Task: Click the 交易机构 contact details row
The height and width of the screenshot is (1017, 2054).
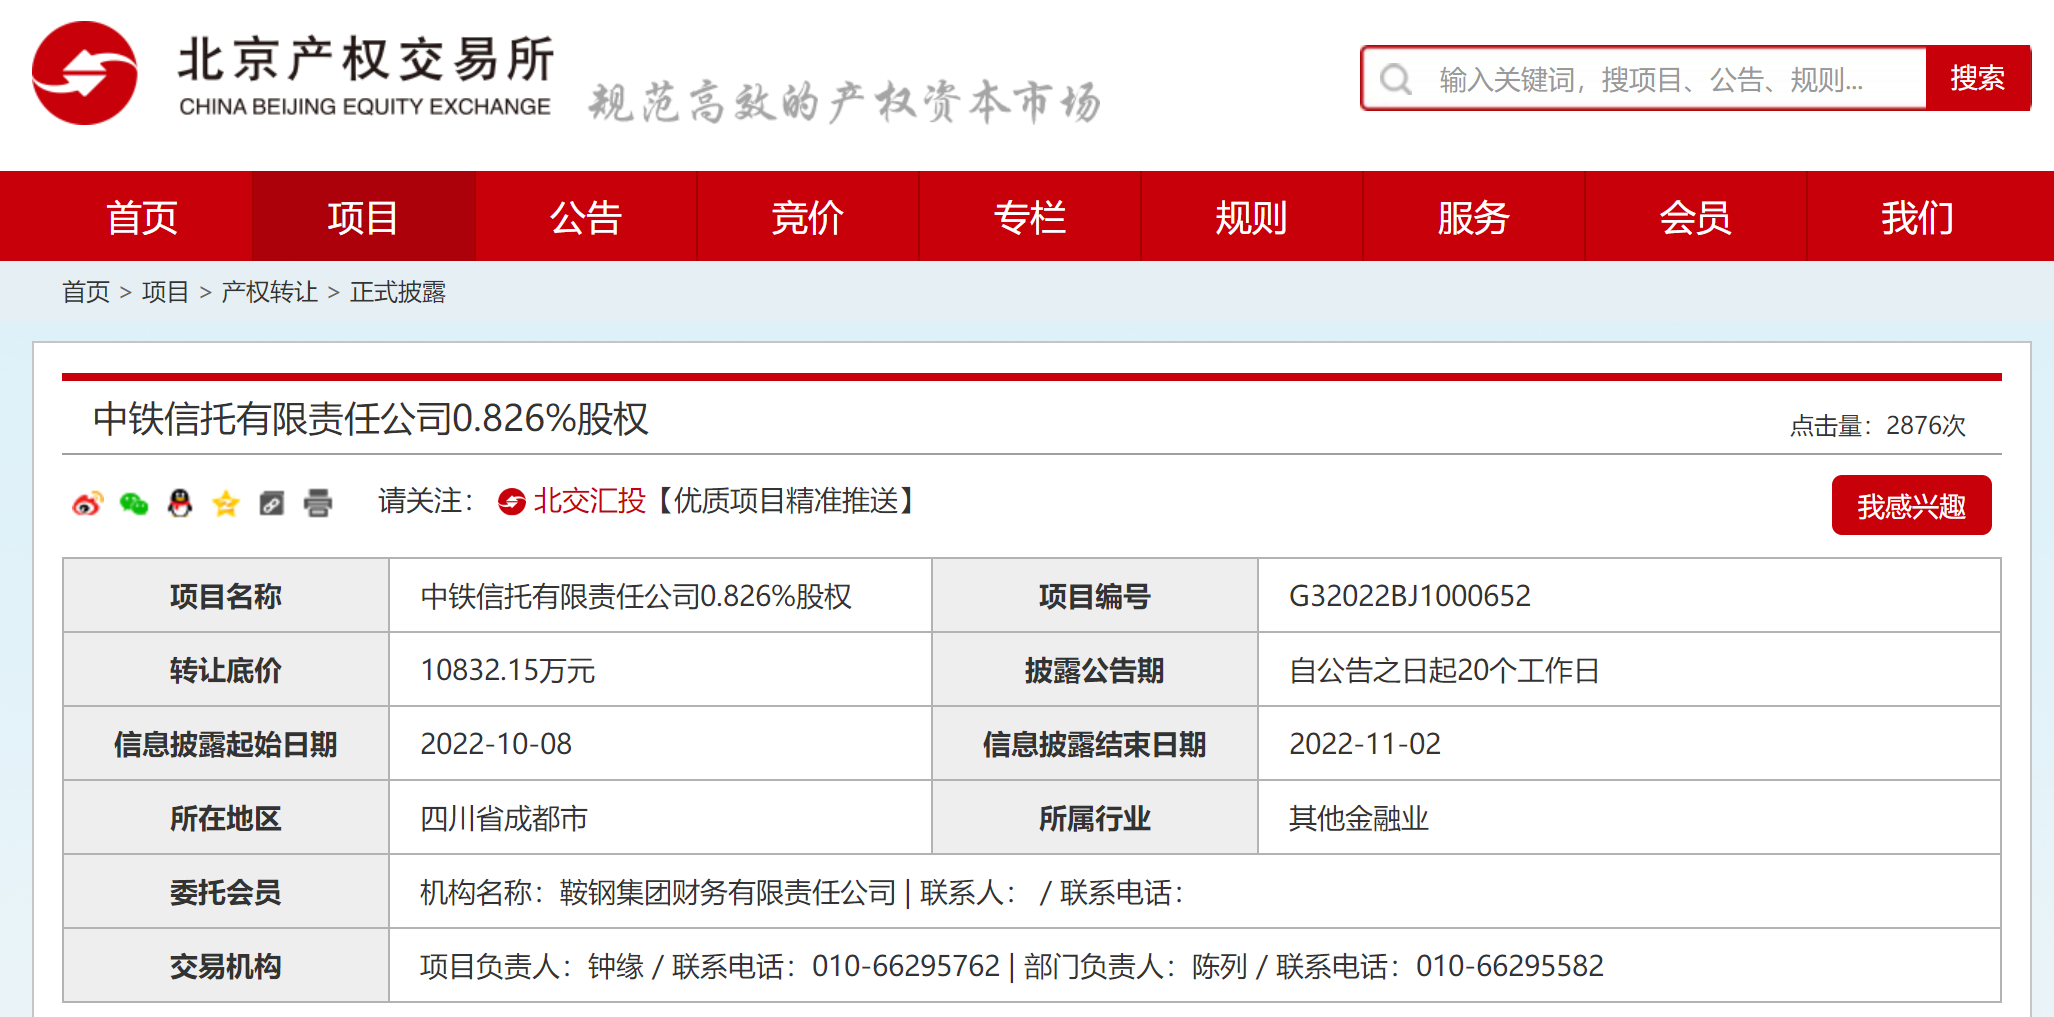Action: pos(1195,966)
